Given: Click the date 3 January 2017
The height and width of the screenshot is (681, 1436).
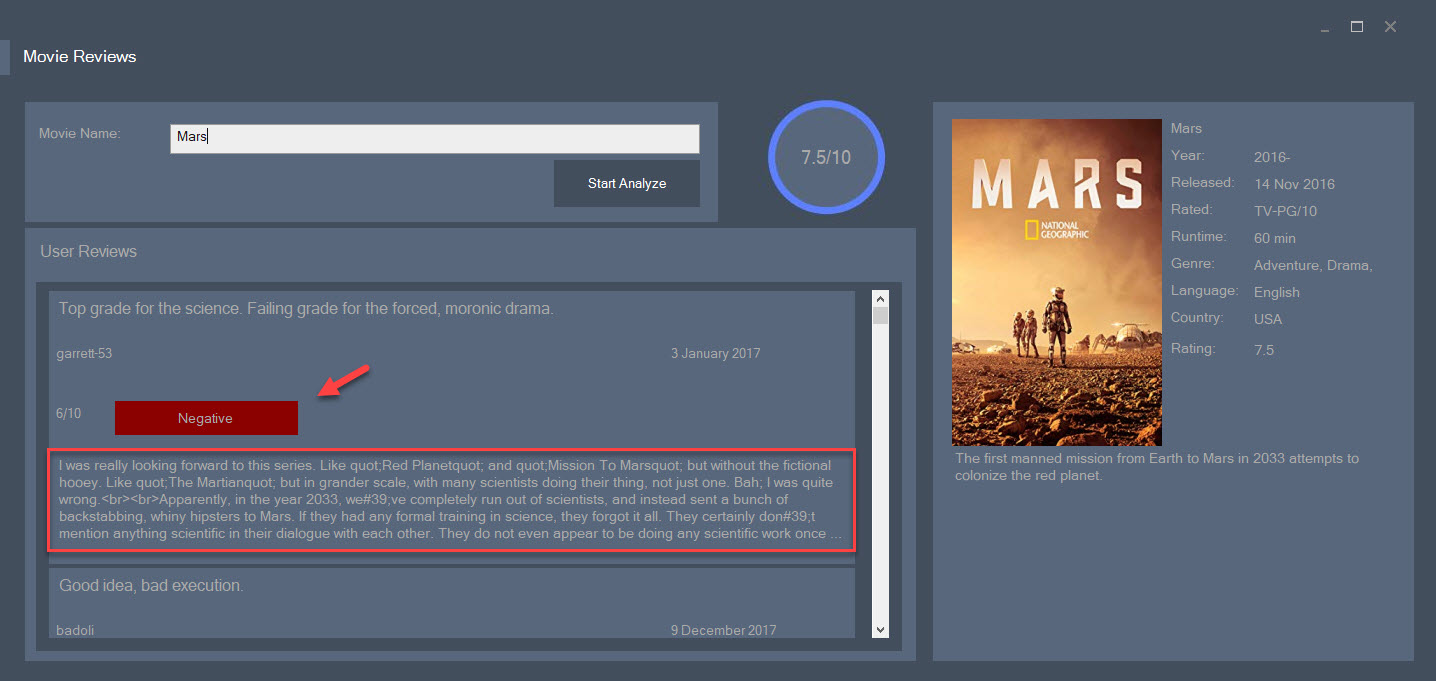Looking at the screenshot, I should pos(716,353).
